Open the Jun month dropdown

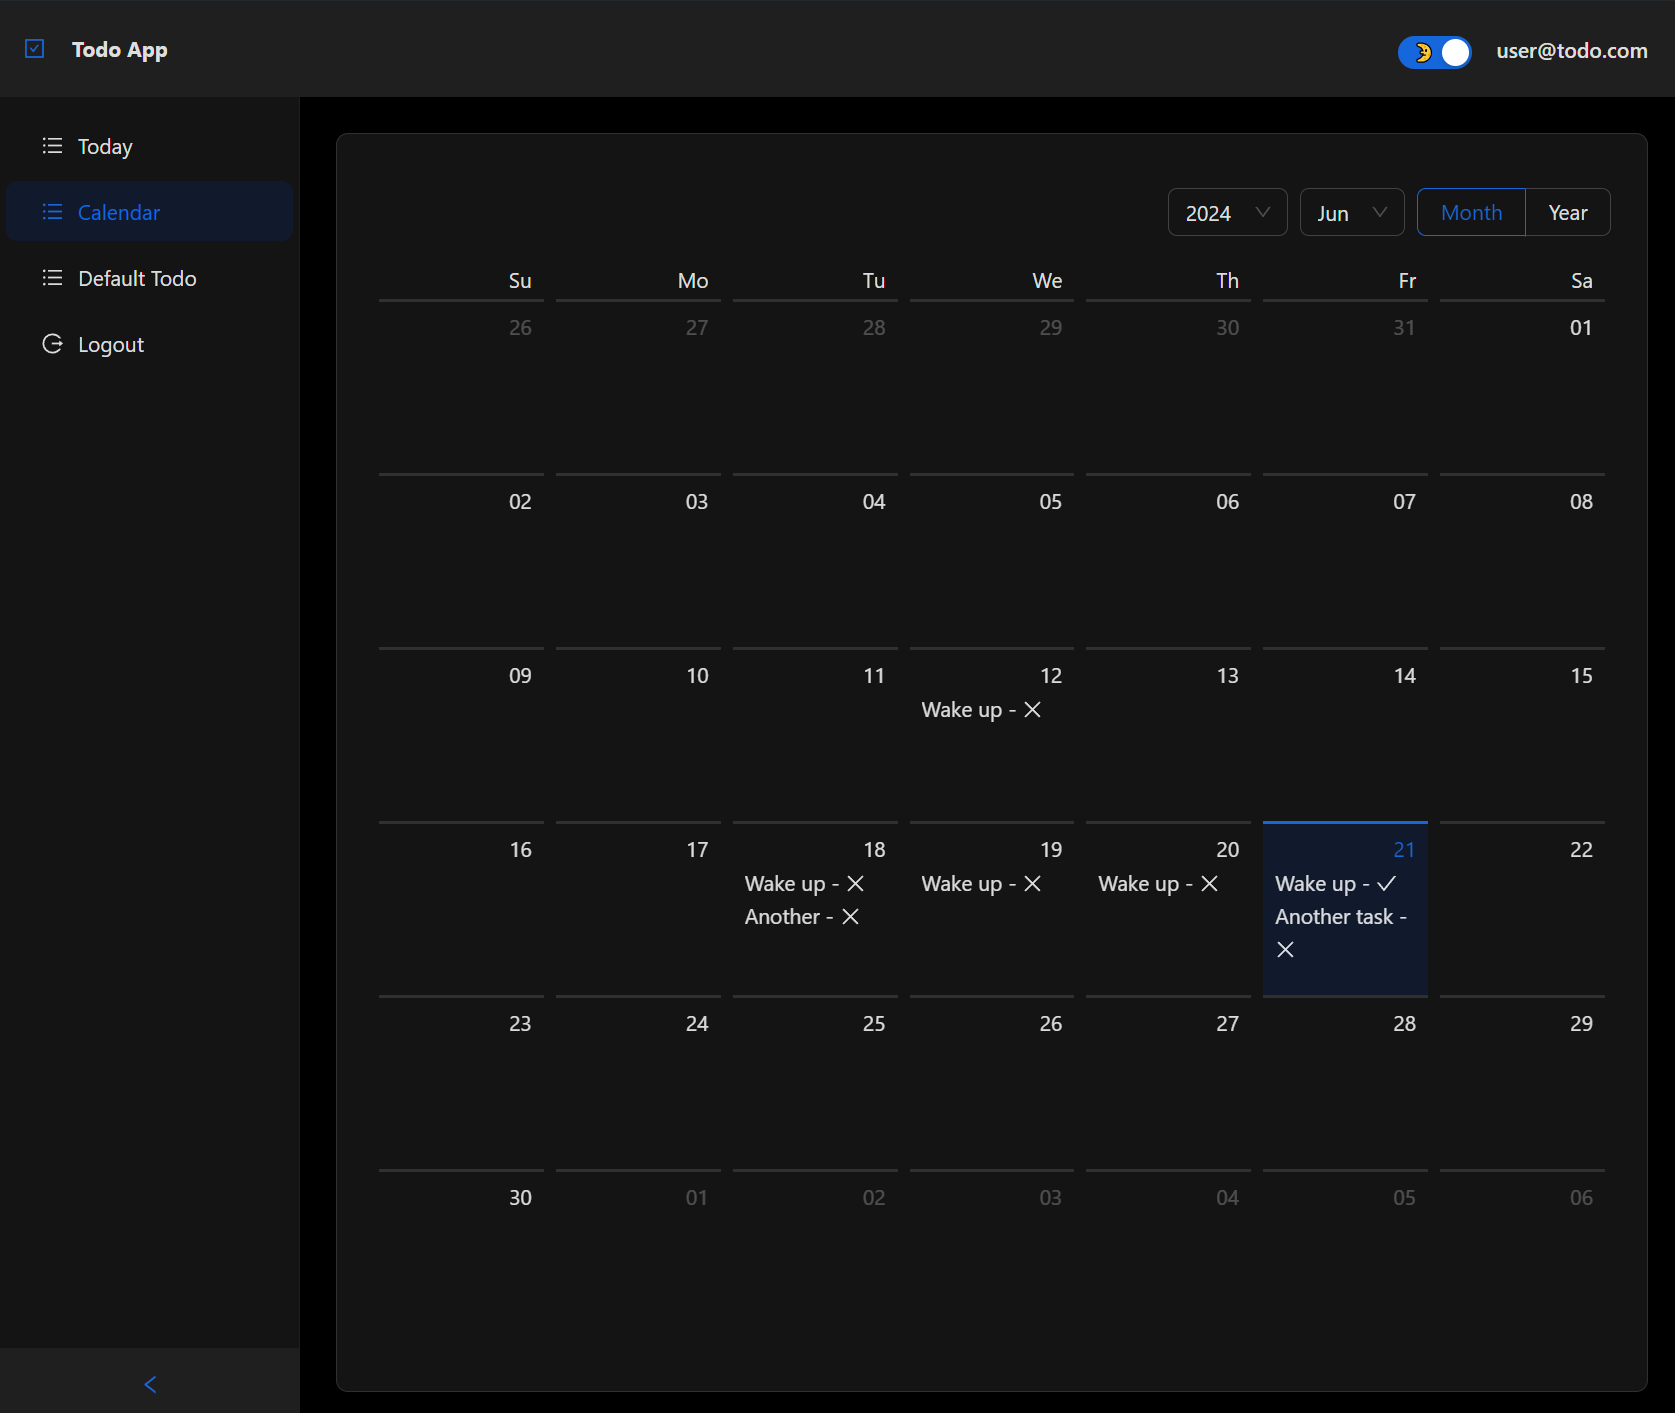[x=1351, y=212]
